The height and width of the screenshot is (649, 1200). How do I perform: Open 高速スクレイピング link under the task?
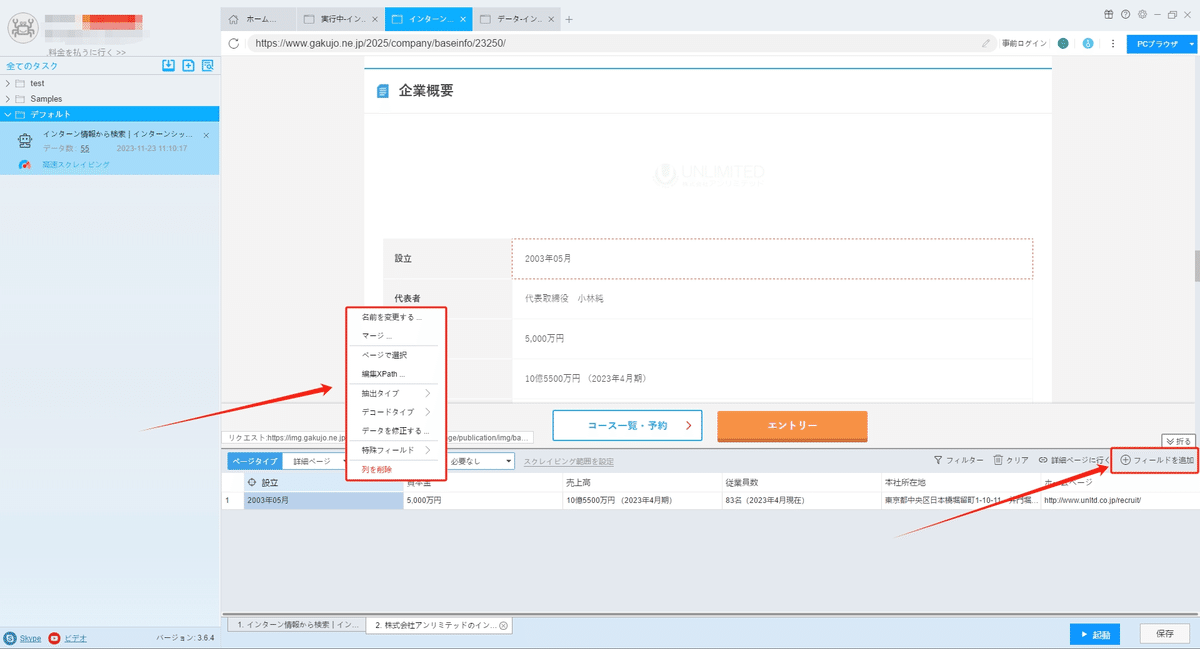coord(76,164)
